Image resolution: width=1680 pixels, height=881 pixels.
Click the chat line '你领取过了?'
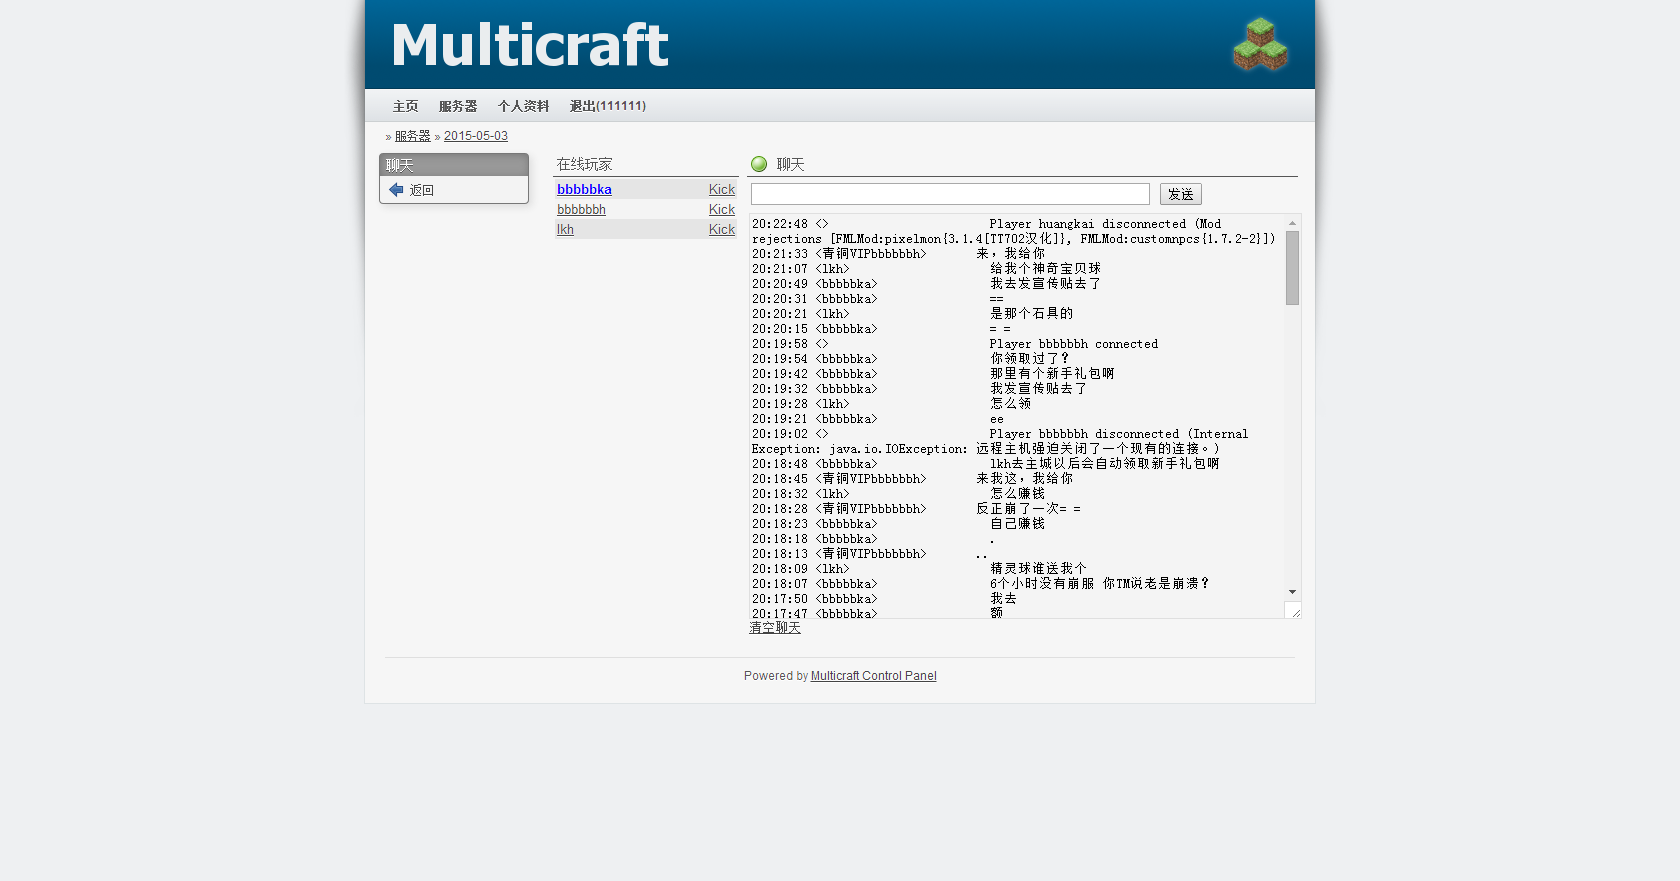click(1030, 359)
